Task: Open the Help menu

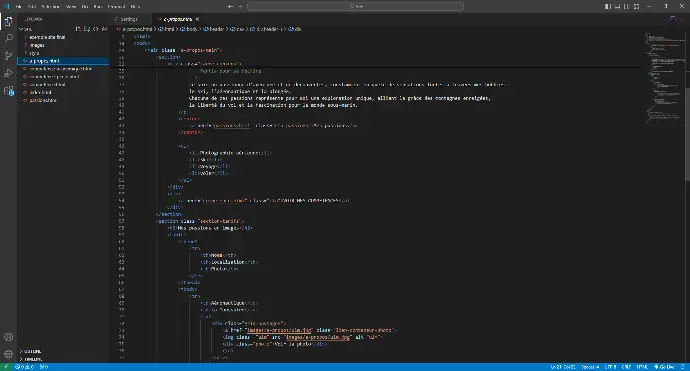Action: click(136, 6)
